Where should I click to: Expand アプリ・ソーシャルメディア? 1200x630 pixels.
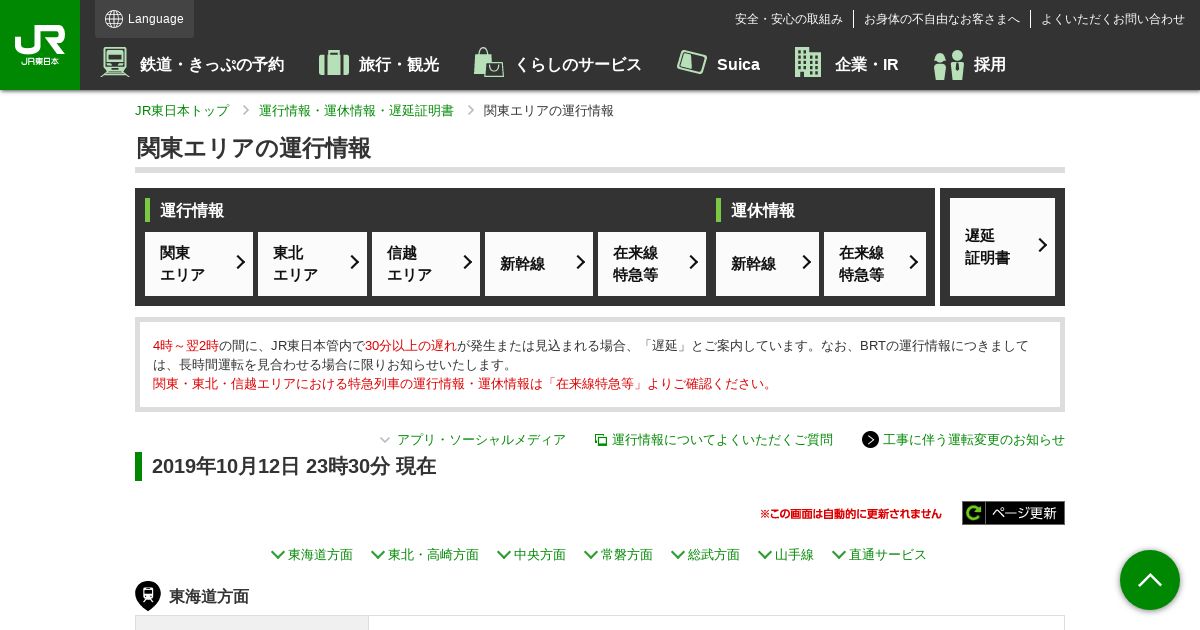(x=472, y=440)
